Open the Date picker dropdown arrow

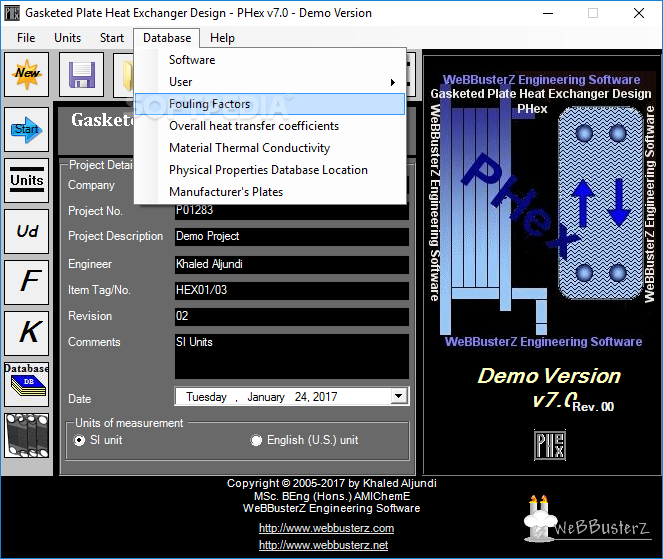398,396
